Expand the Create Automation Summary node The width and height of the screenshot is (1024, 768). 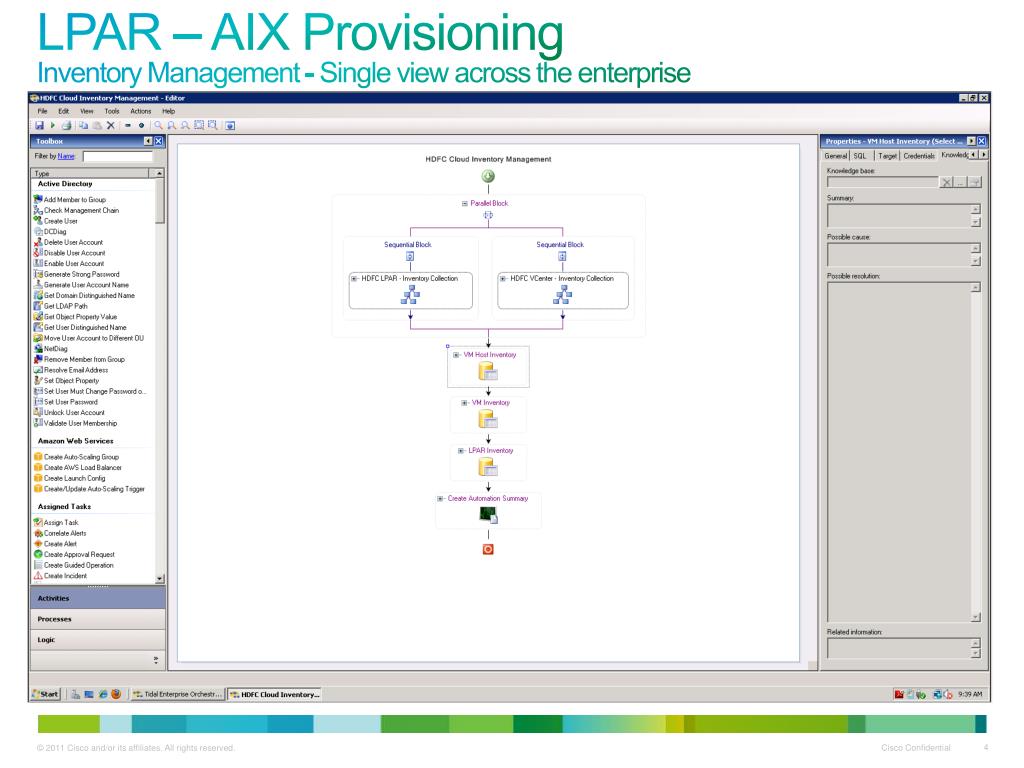pyautogui.click(x=440, y=499)
